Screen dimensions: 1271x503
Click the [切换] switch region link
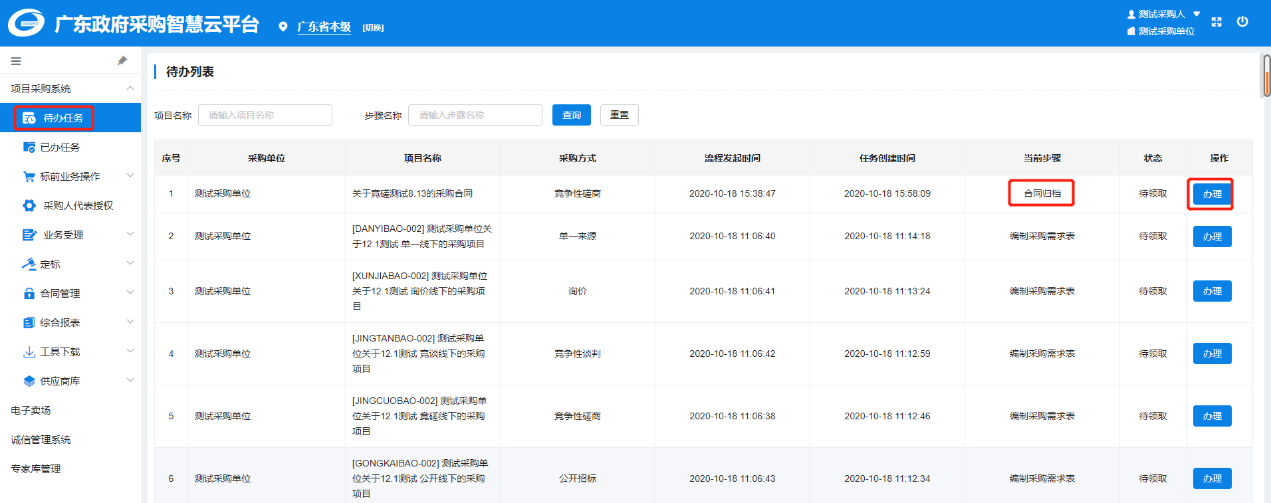[373, 27]
